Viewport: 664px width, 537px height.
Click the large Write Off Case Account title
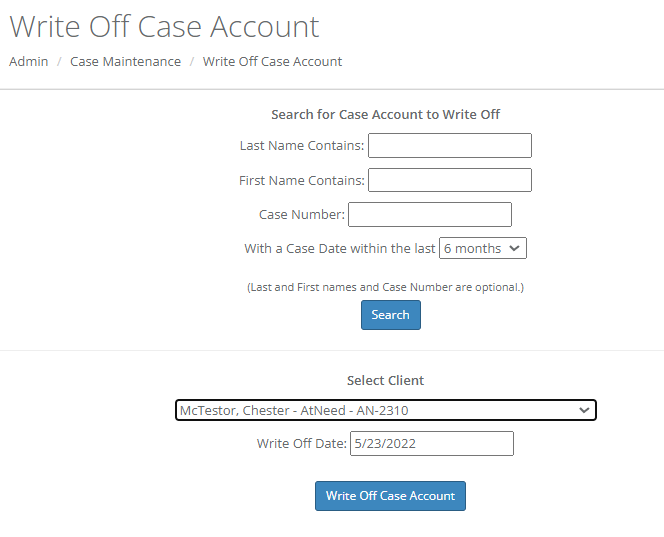pyautogui.click(x=164, y=26)
